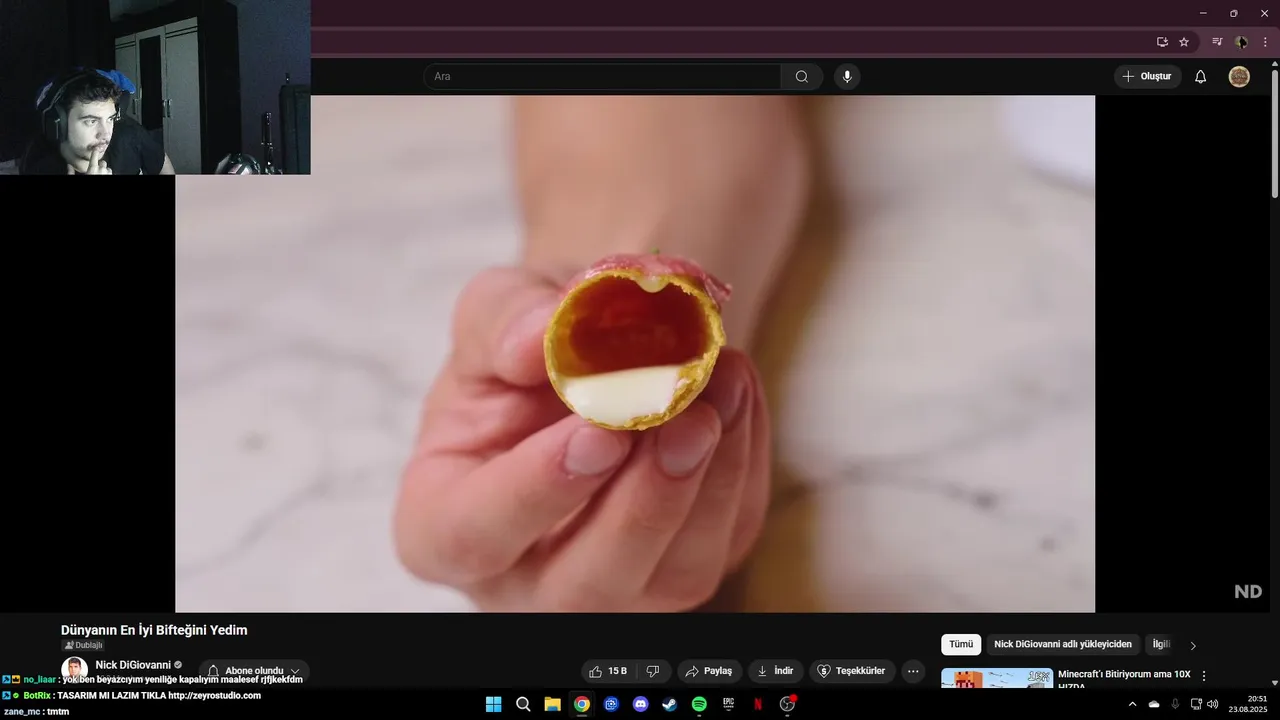Focus the Ara search field
The width and height of the screenshot is (1280, 720).
602,77
